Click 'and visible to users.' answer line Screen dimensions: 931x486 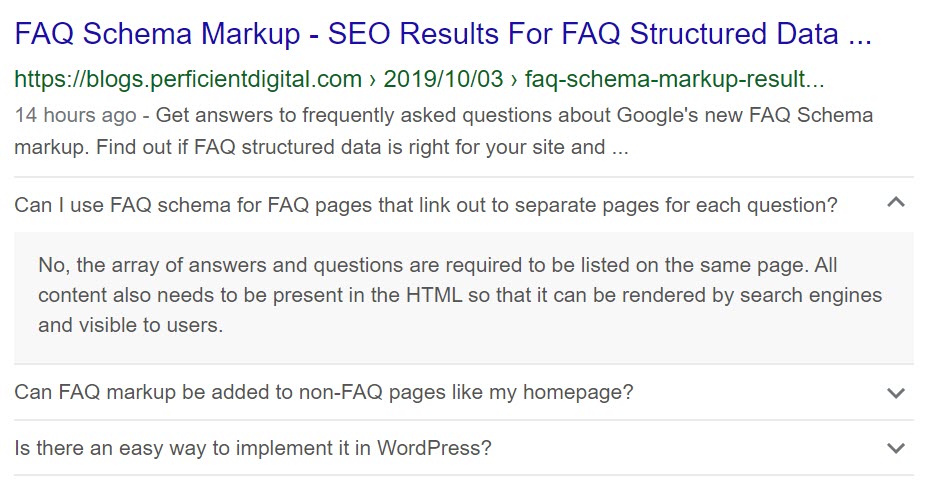click(x=131, y=325)
